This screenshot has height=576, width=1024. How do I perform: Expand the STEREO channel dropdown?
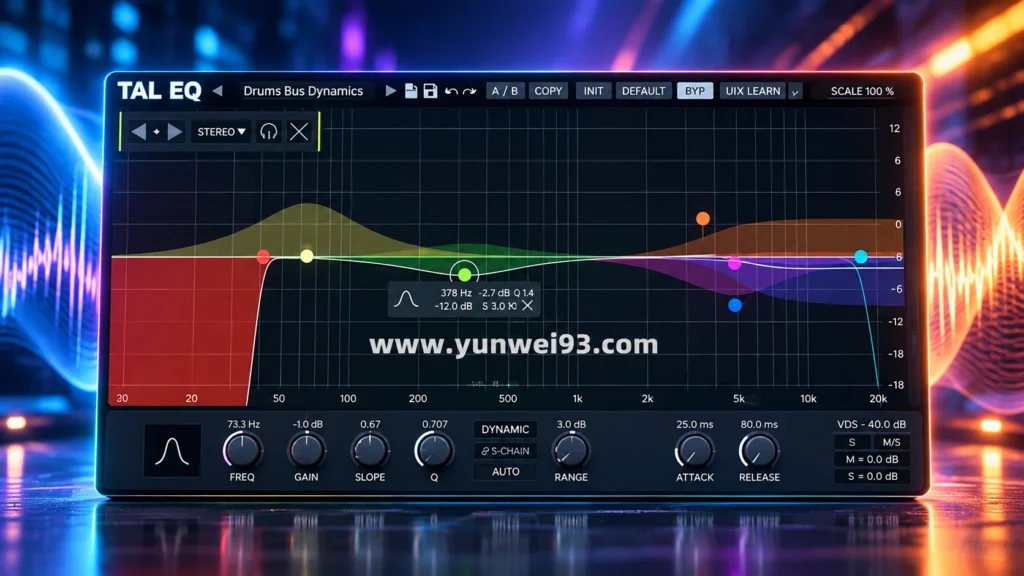pyautogui.click(x=221, y=132)
